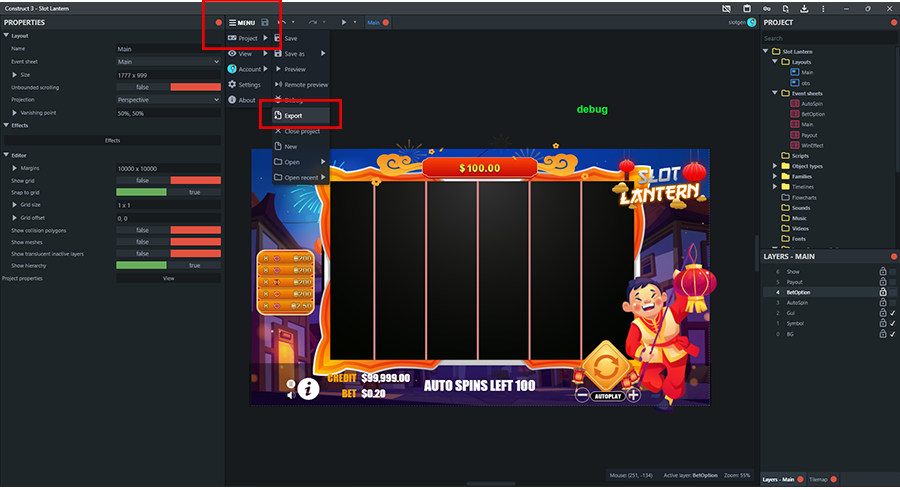Uncheck visibility of Symbol layer
900x489 pixels.
click(x=893, y=323)
